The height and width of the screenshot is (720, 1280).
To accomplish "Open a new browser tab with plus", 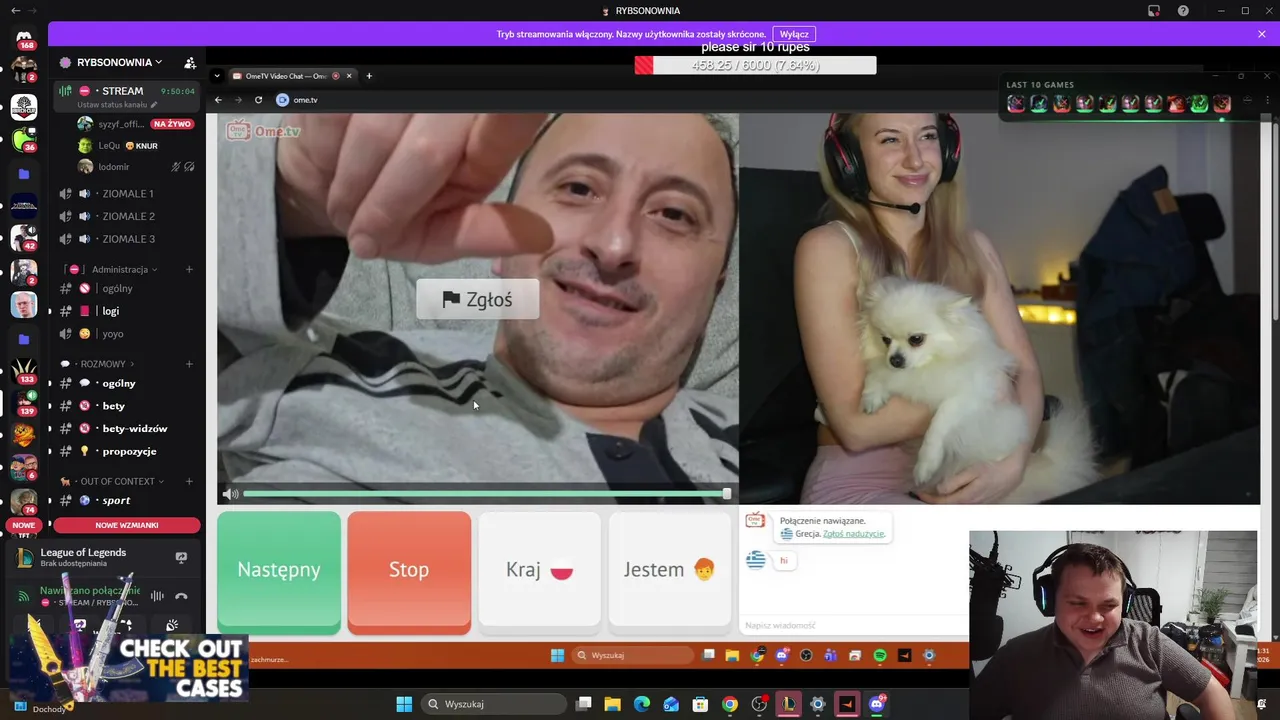I will point(369,76).
